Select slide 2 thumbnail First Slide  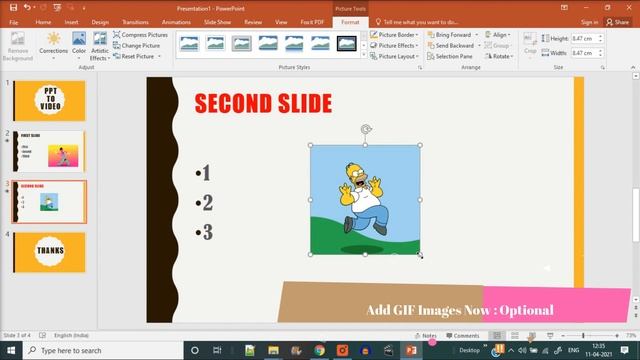coord(49,151)
